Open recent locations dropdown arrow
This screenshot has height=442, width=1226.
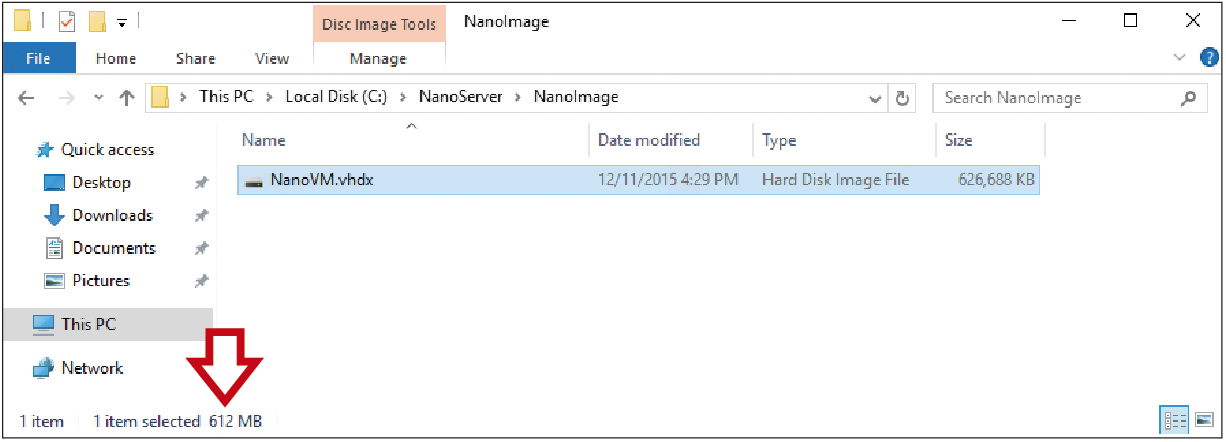click(98, 98)
